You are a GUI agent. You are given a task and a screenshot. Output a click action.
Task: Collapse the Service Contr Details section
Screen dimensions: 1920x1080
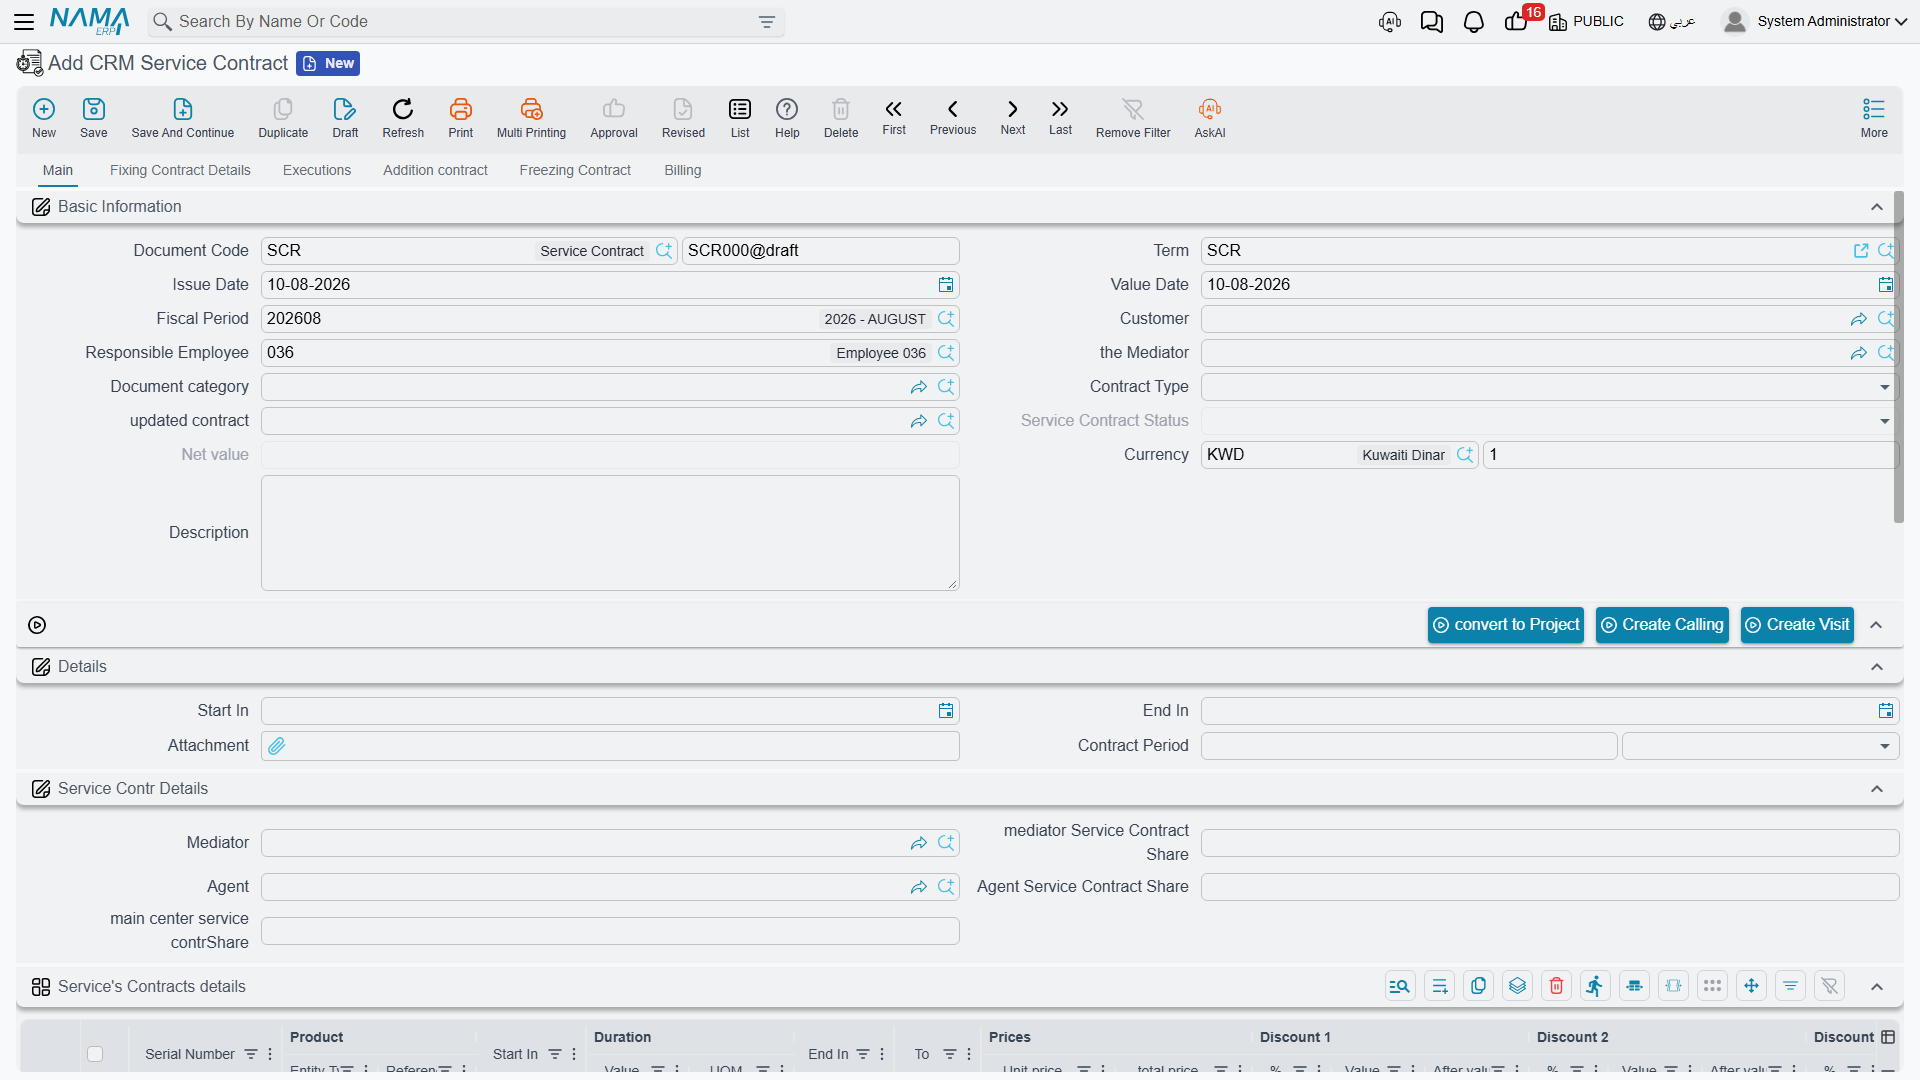(x=1877, y=789)
